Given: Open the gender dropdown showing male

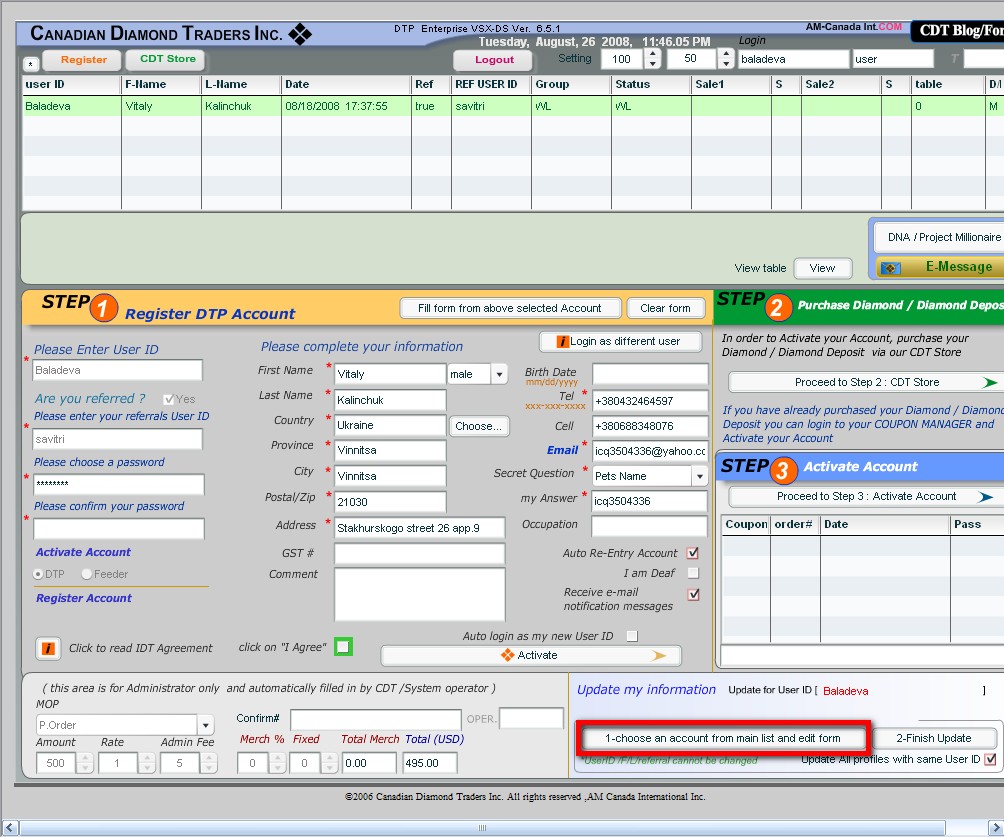Looking at the screenshot, I should pyautogui.click(x=499, y=374).
